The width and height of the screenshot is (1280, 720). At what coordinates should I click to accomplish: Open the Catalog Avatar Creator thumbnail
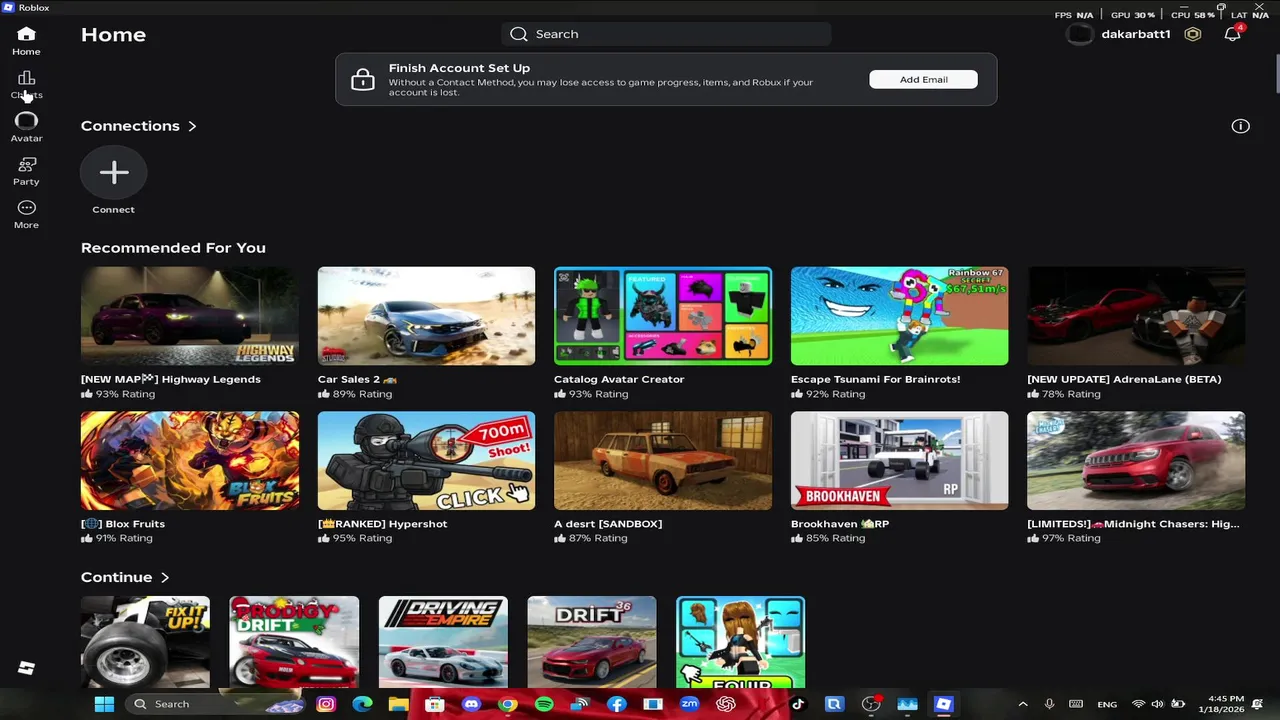click(x=663, y=316)
